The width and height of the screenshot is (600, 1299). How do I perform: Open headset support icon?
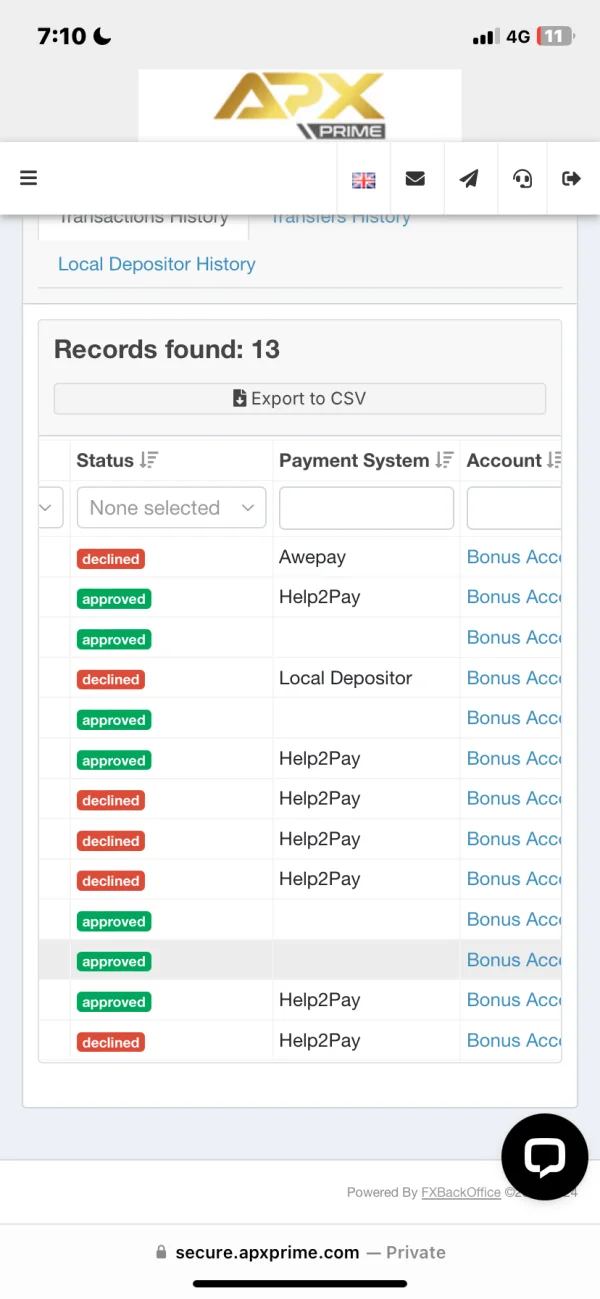pyautogui.click(x=522, y=179)
